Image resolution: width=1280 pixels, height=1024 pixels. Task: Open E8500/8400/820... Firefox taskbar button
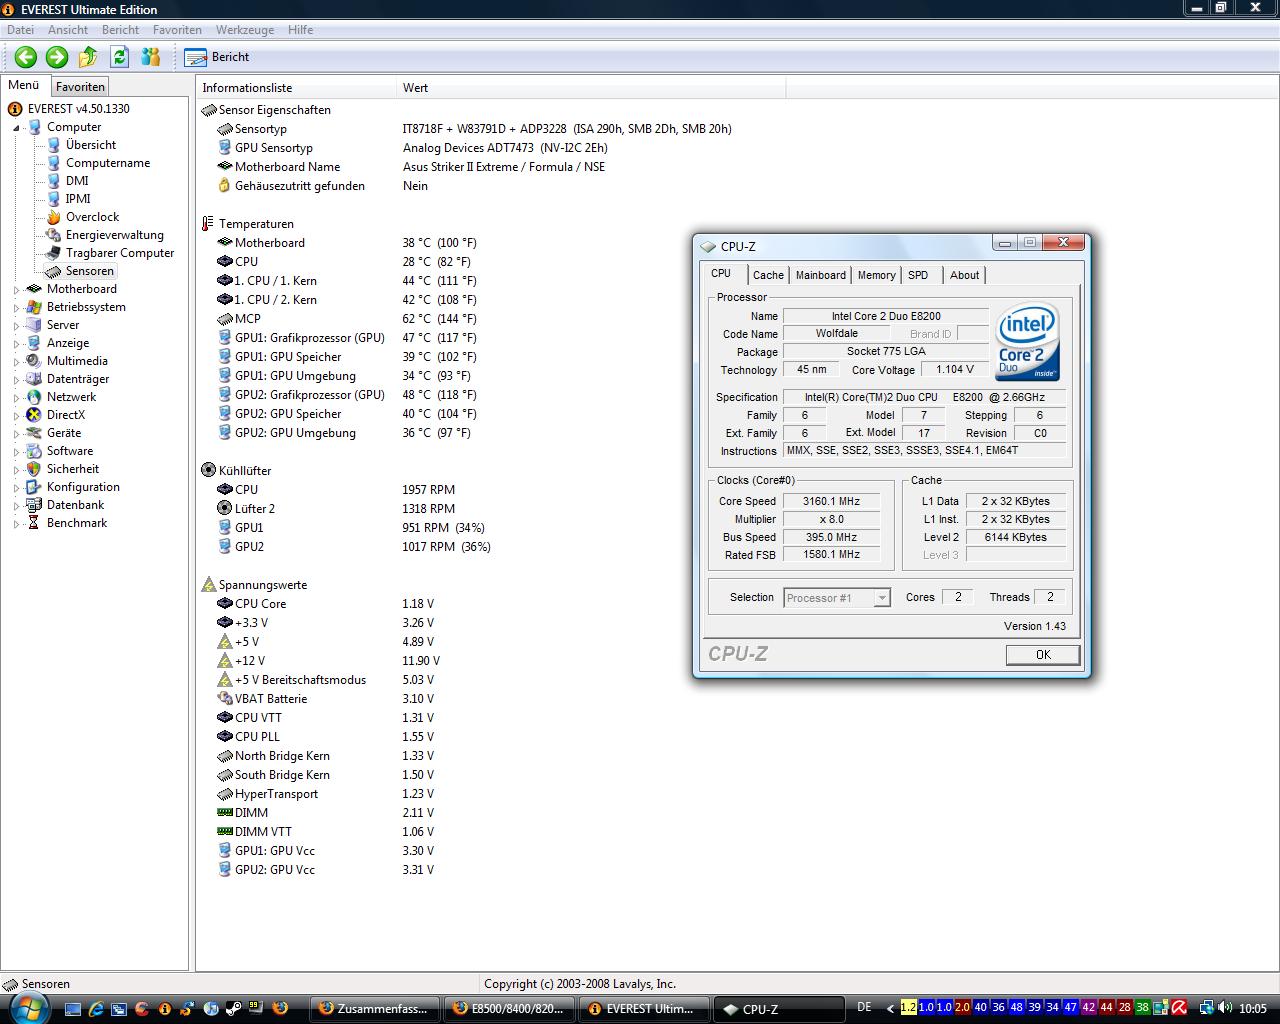510,1009
